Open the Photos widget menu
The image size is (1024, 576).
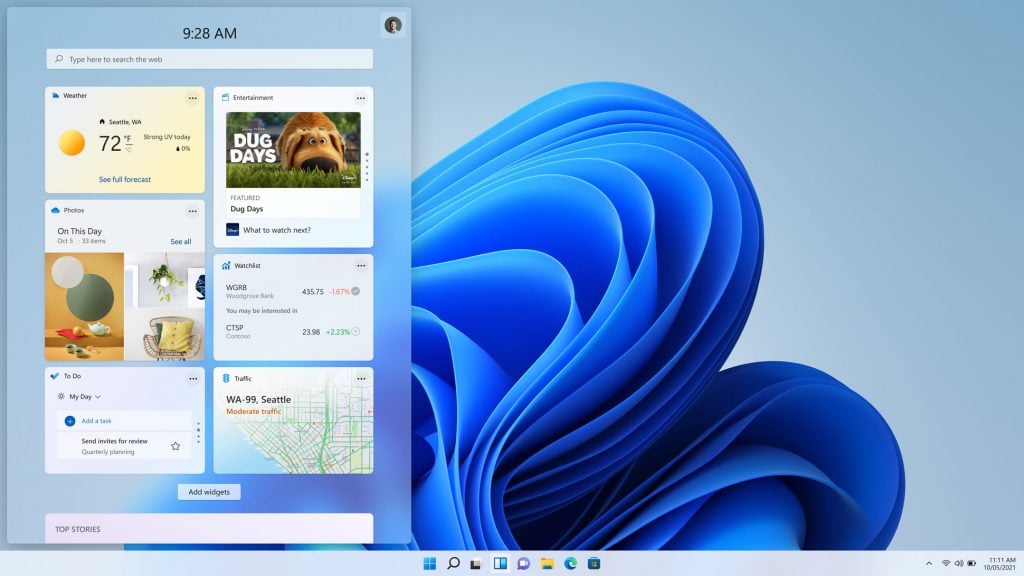tap(192, 211)
